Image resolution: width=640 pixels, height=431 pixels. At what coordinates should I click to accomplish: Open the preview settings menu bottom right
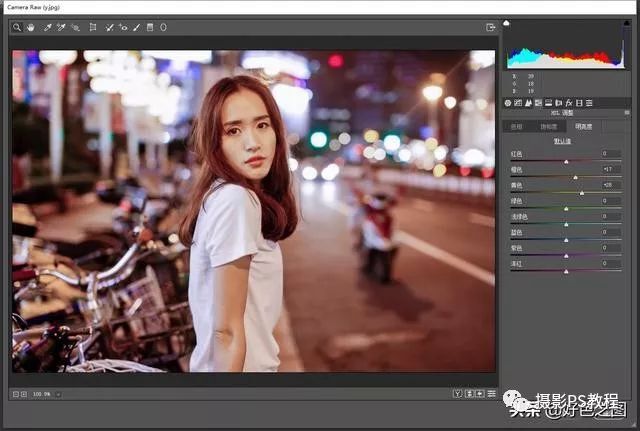click(491, 394)
